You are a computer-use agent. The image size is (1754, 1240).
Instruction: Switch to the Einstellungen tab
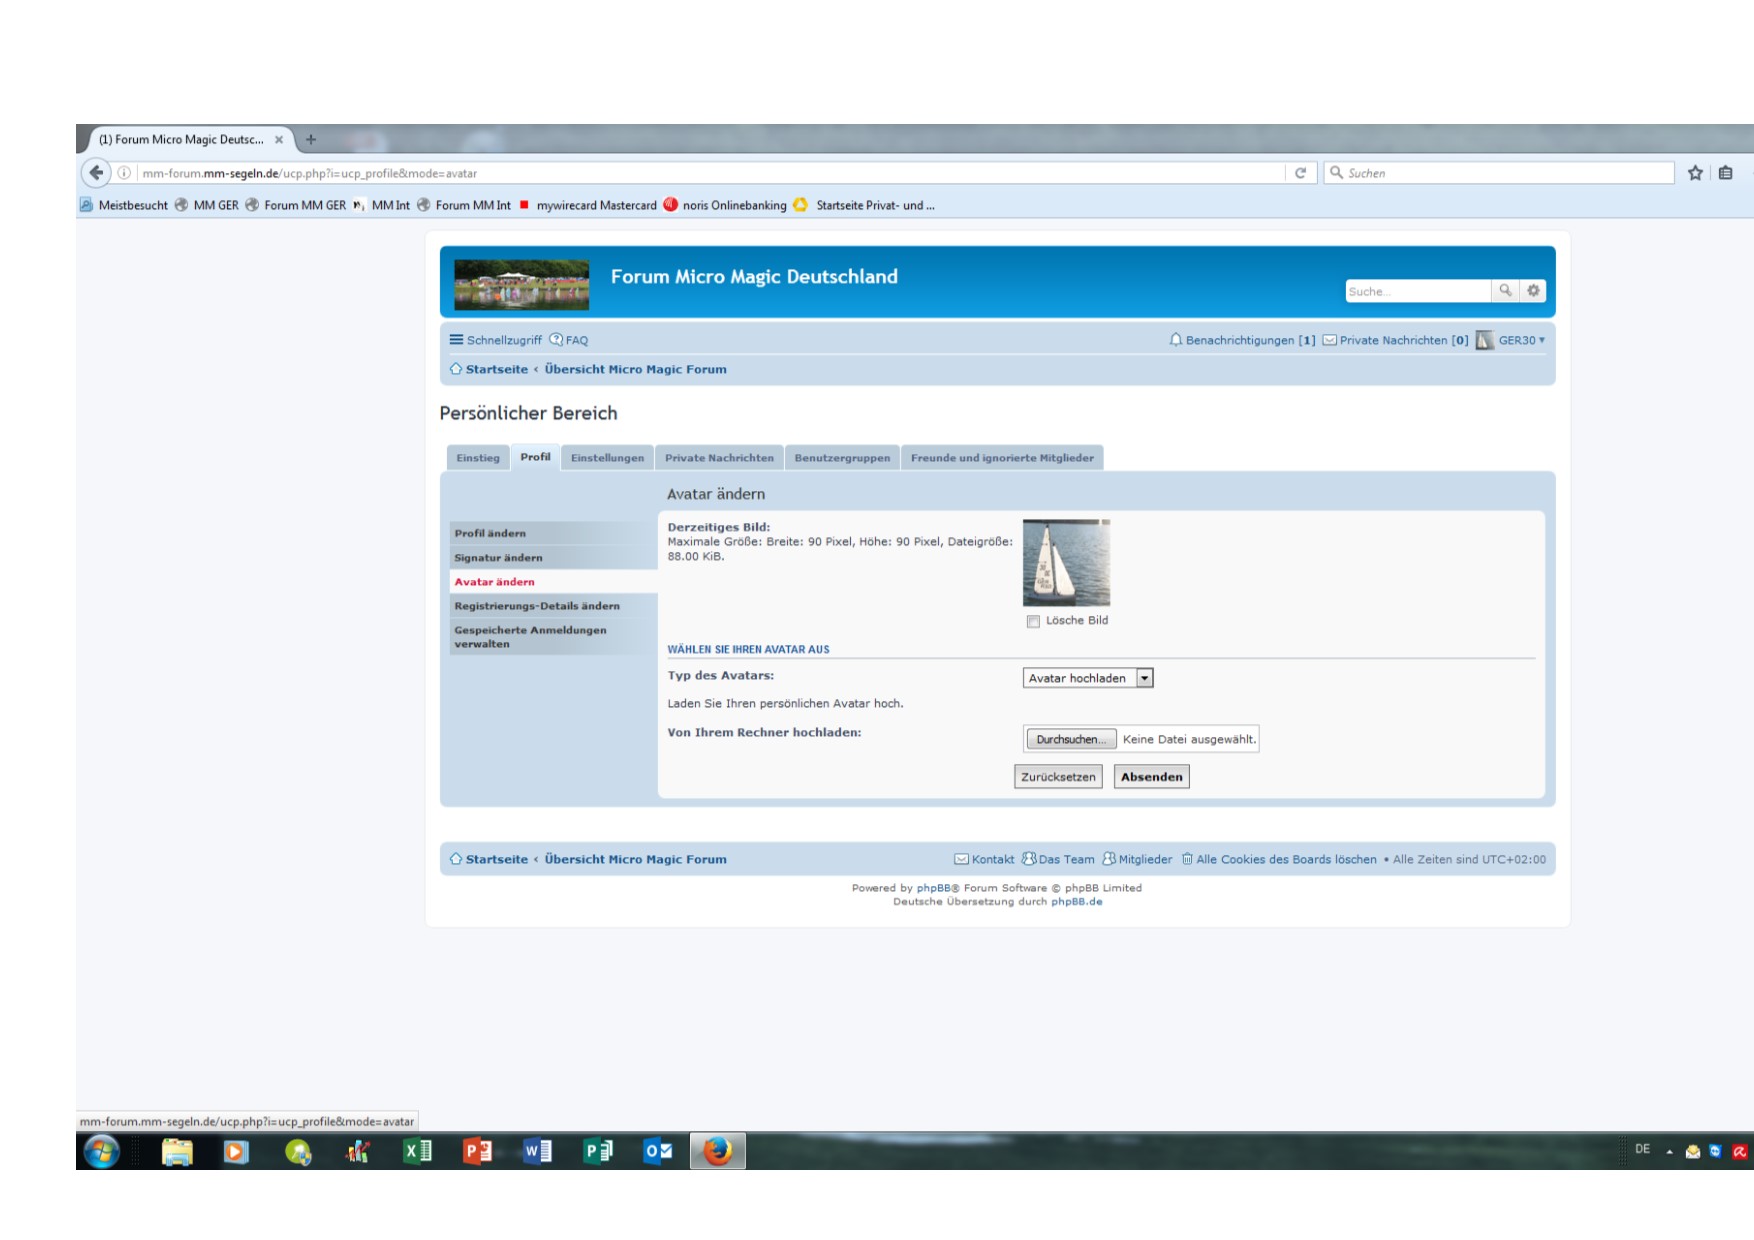click(x=607, y=458)
